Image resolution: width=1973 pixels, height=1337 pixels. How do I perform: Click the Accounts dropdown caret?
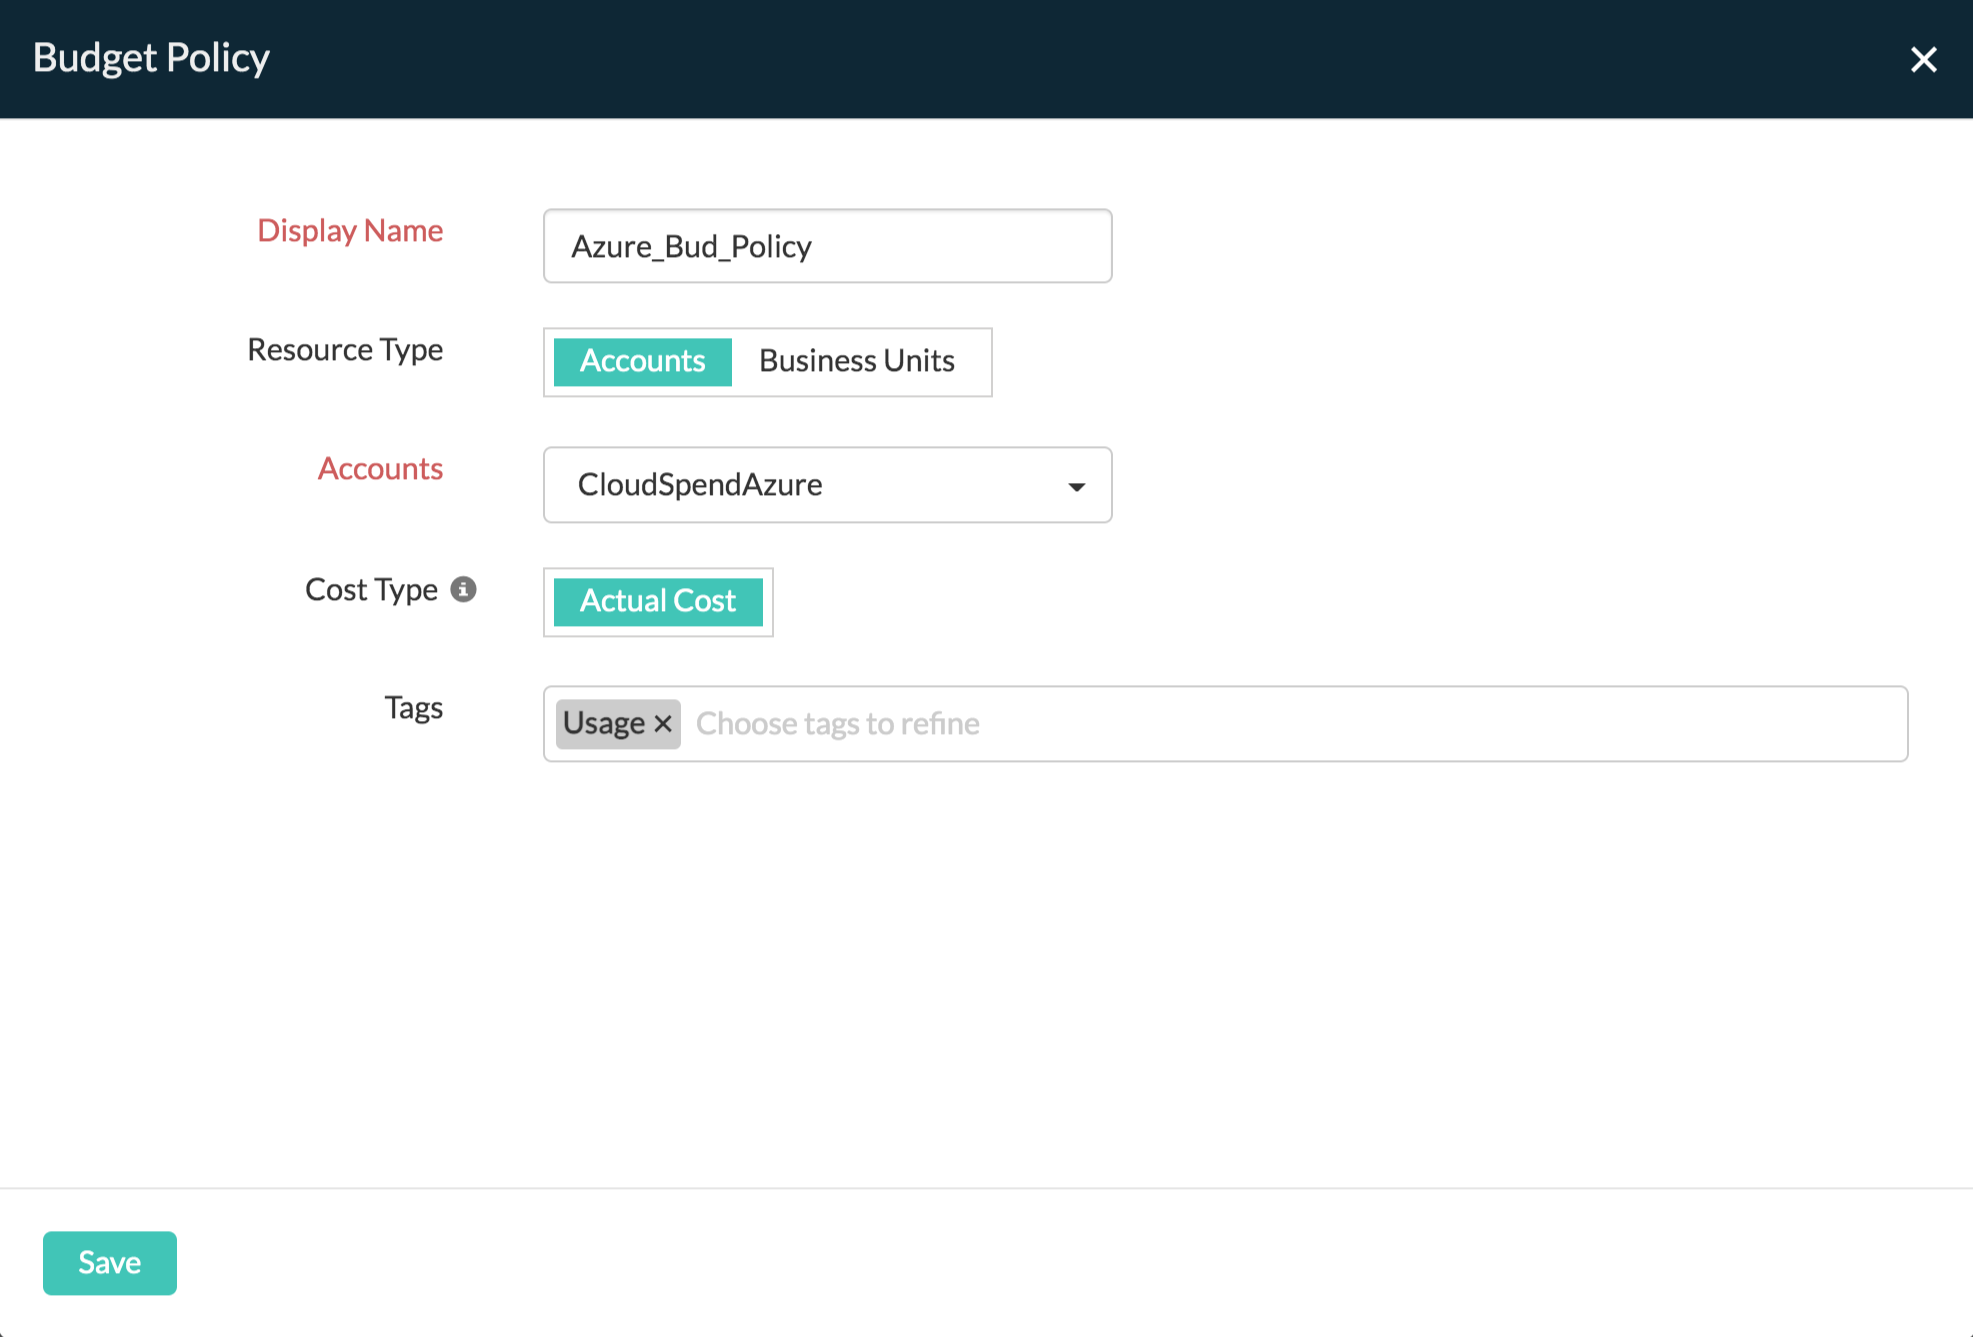point(1076,487)
